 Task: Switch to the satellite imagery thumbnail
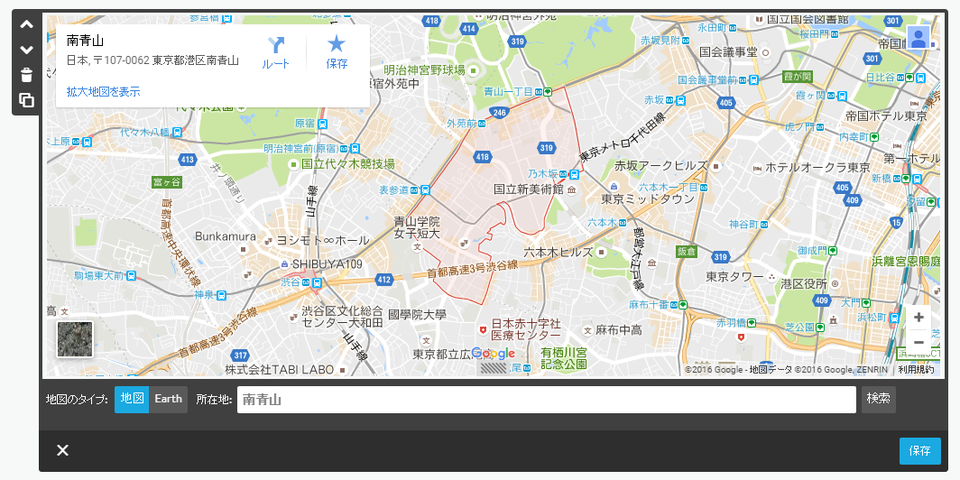click(x=75, y=339)
